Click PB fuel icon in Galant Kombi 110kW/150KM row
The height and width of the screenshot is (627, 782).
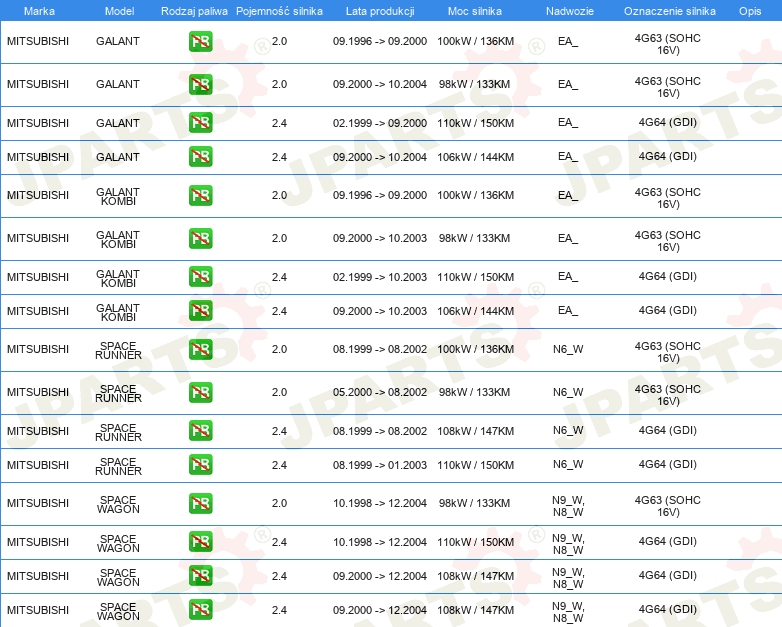tap(200, 276)
